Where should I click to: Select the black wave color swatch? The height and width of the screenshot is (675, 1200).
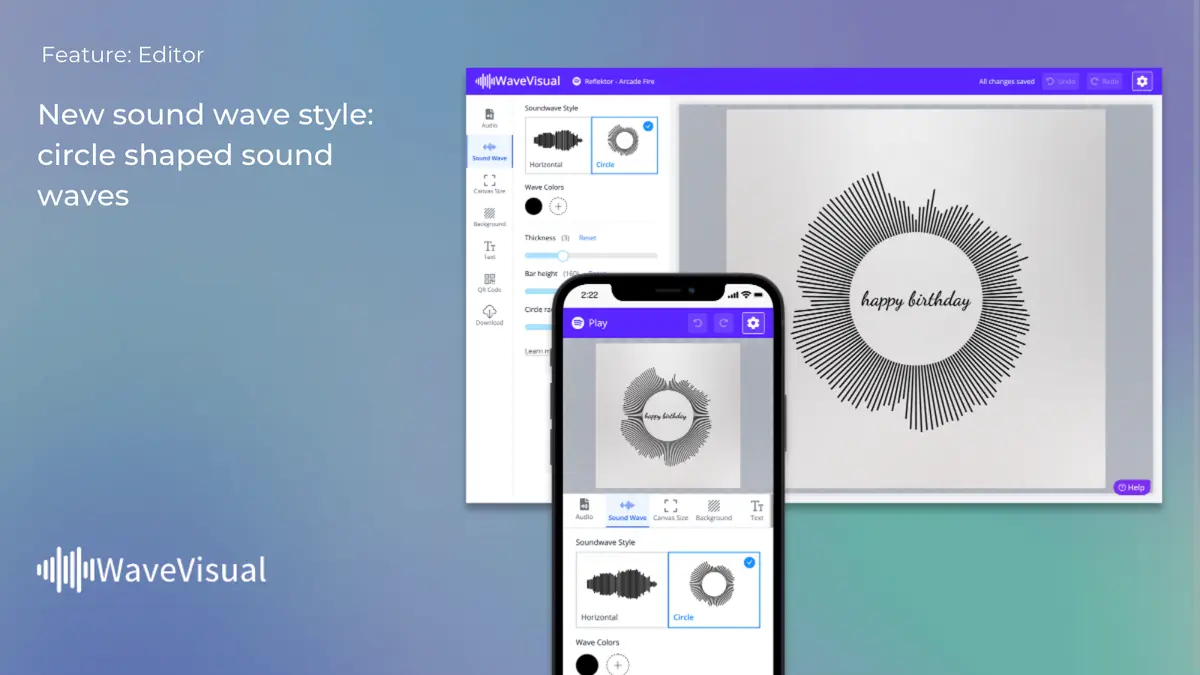point(534,205)
